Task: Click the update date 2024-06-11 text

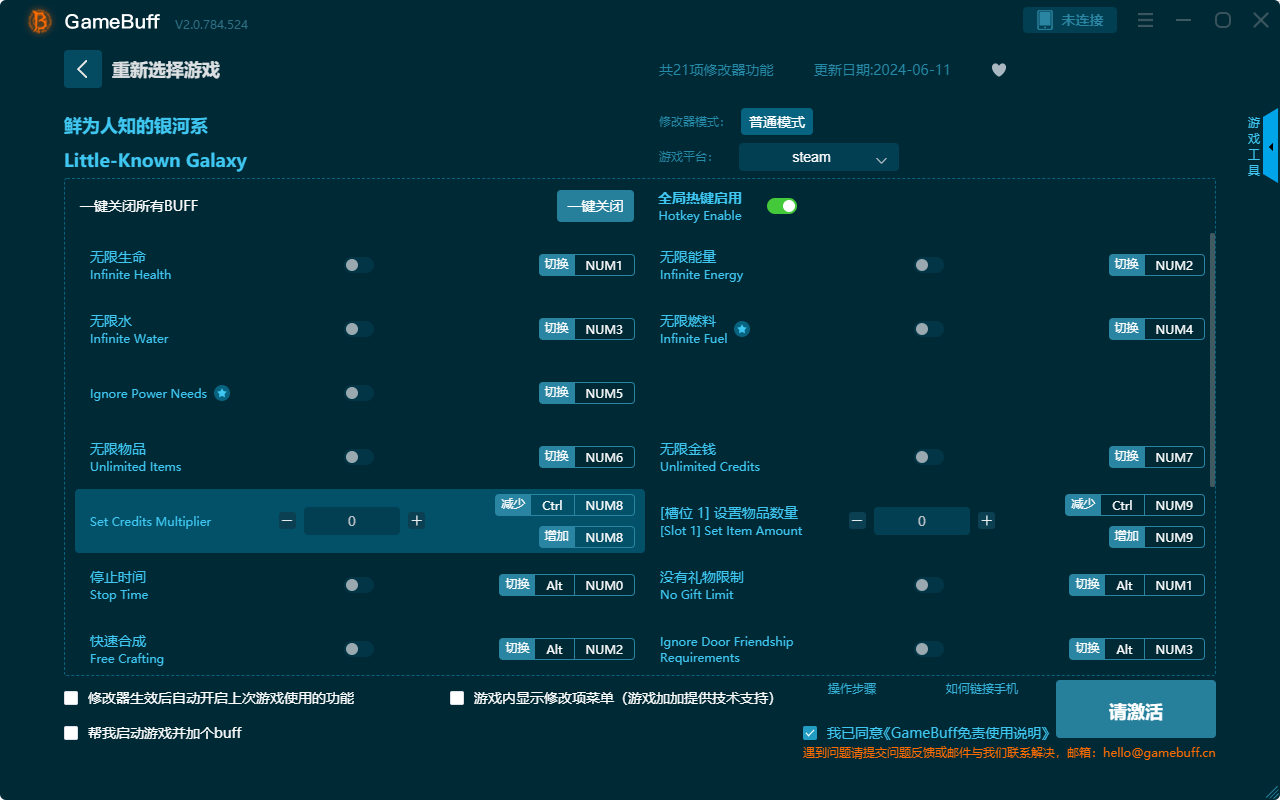Action: [882, 70]
